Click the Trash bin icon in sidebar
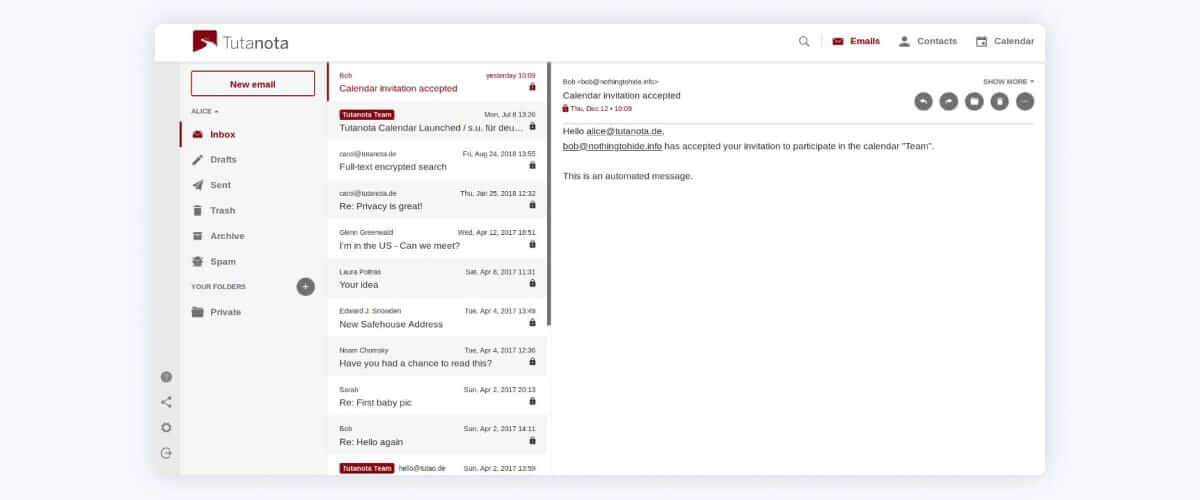The width and height of the screenshot is (1200, 500). click(x=198, y=210)
